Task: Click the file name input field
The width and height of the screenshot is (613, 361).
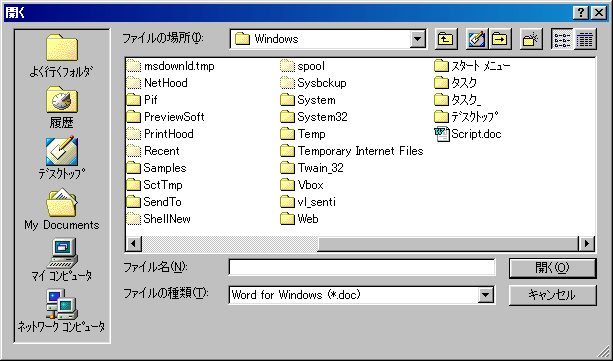Action: pyautogui.click(x=362, y=268)
